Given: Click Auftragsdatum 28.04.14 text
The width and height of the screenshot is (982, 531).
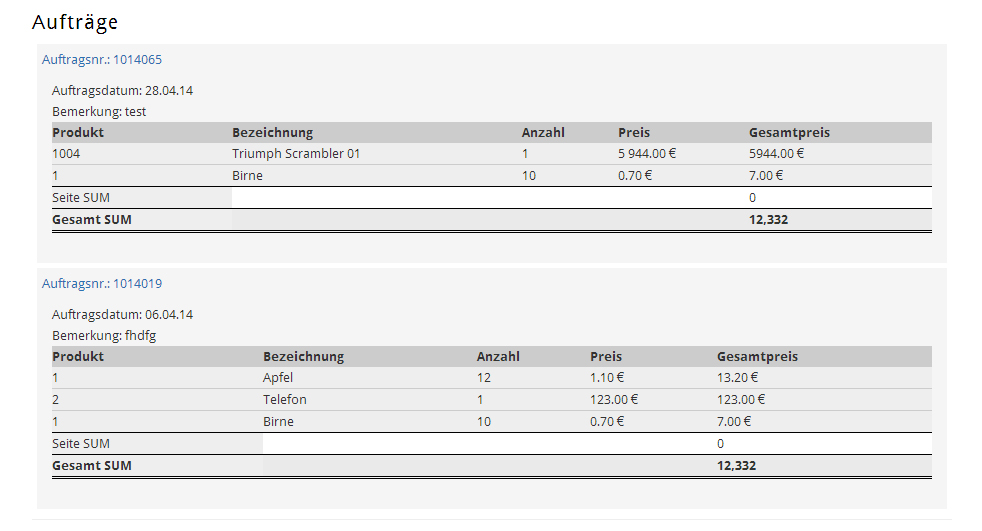Looking at the screenshot, I should tap(122, 91).
